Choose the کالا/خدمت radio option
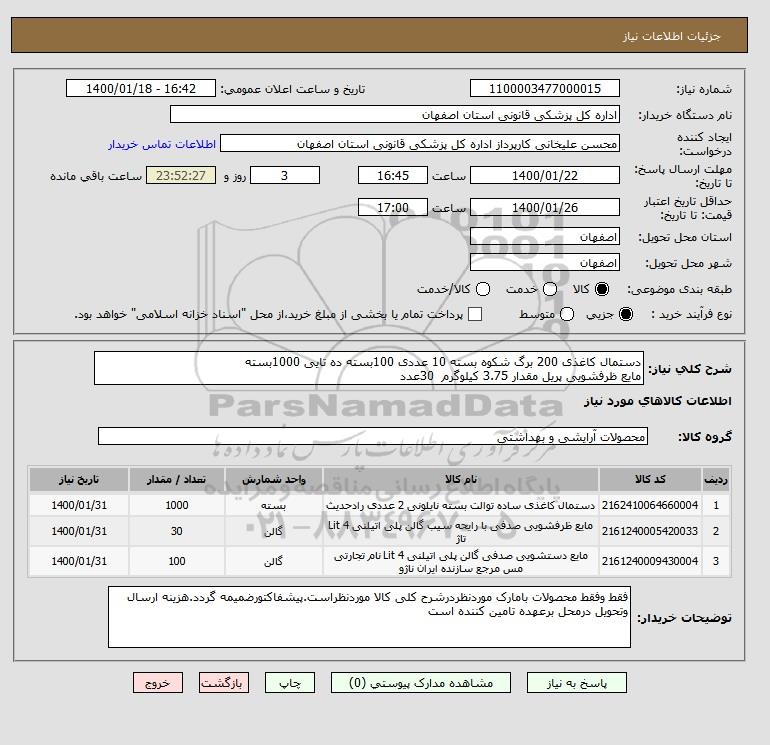Screen dimensions: 770x745 tap(483, 289)
